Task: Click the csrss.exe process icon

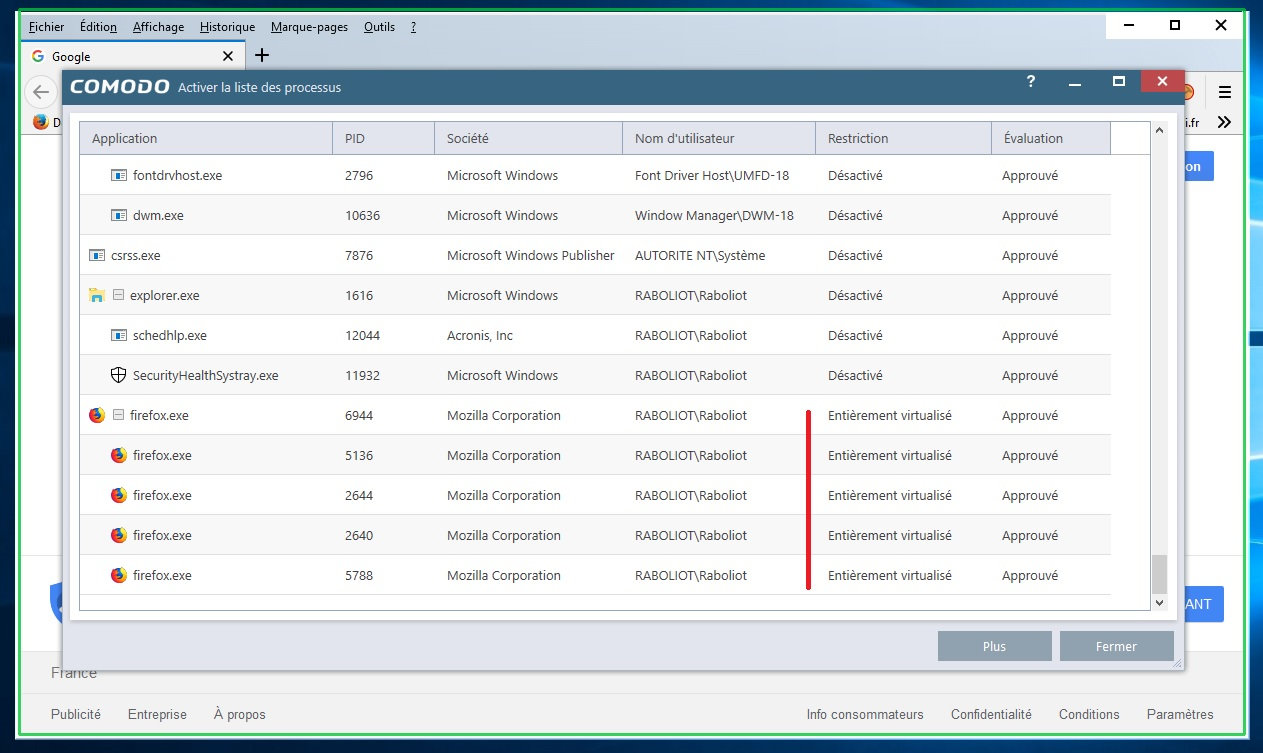Action: point(97,255)
